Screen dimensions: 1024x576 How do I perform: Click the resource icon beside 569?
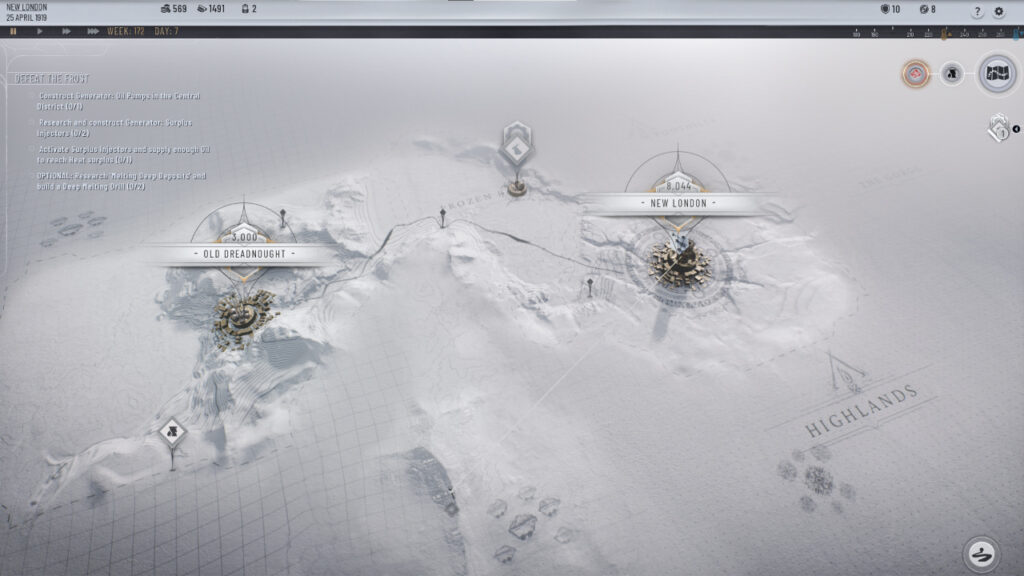point(165,9)
